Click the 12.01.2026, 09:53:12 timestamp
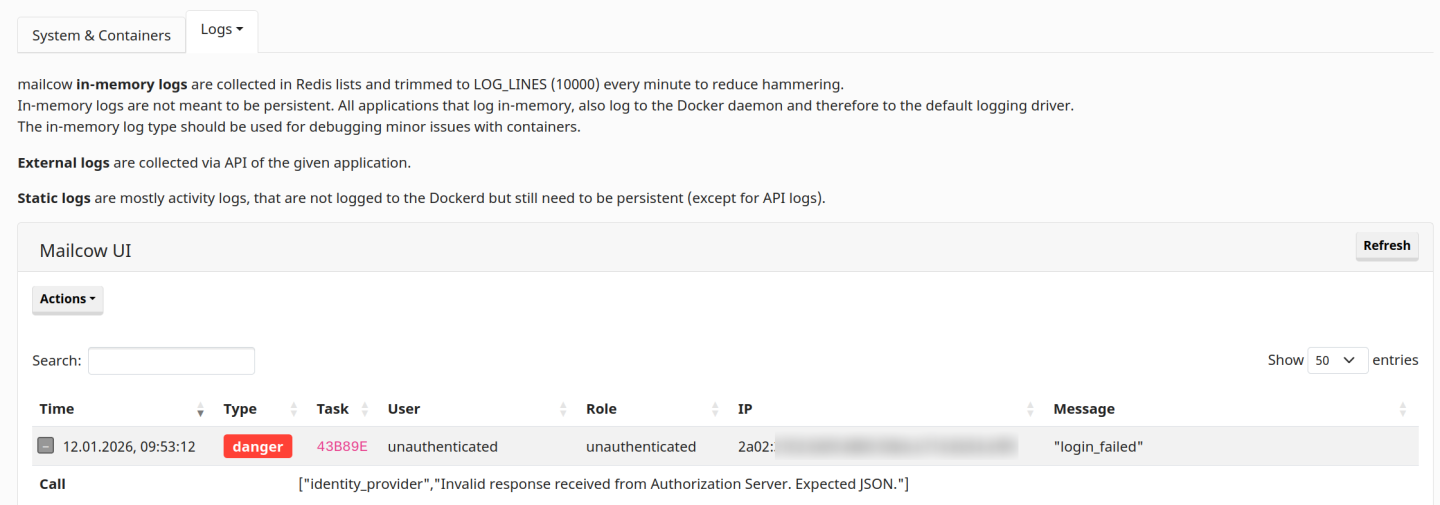Image resolution: width=1440 pixels, height=505 pixels. click(x=129, y=447)
